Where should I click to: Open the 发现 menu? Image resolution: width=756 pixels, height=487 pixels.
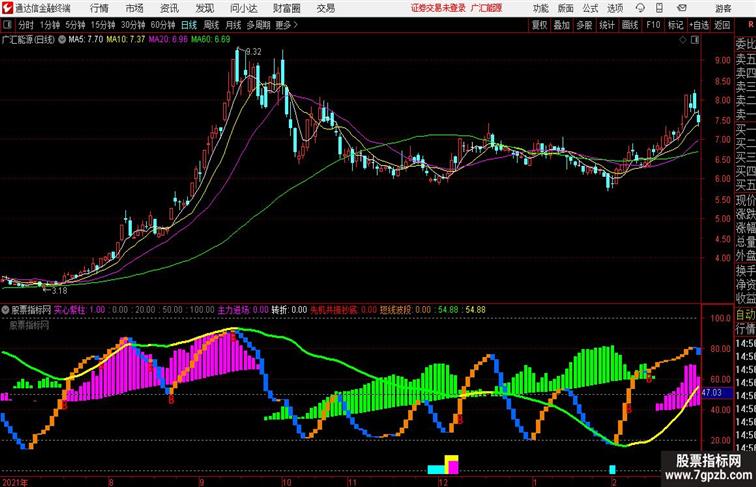pyautogui.click(x=204, y=8)
